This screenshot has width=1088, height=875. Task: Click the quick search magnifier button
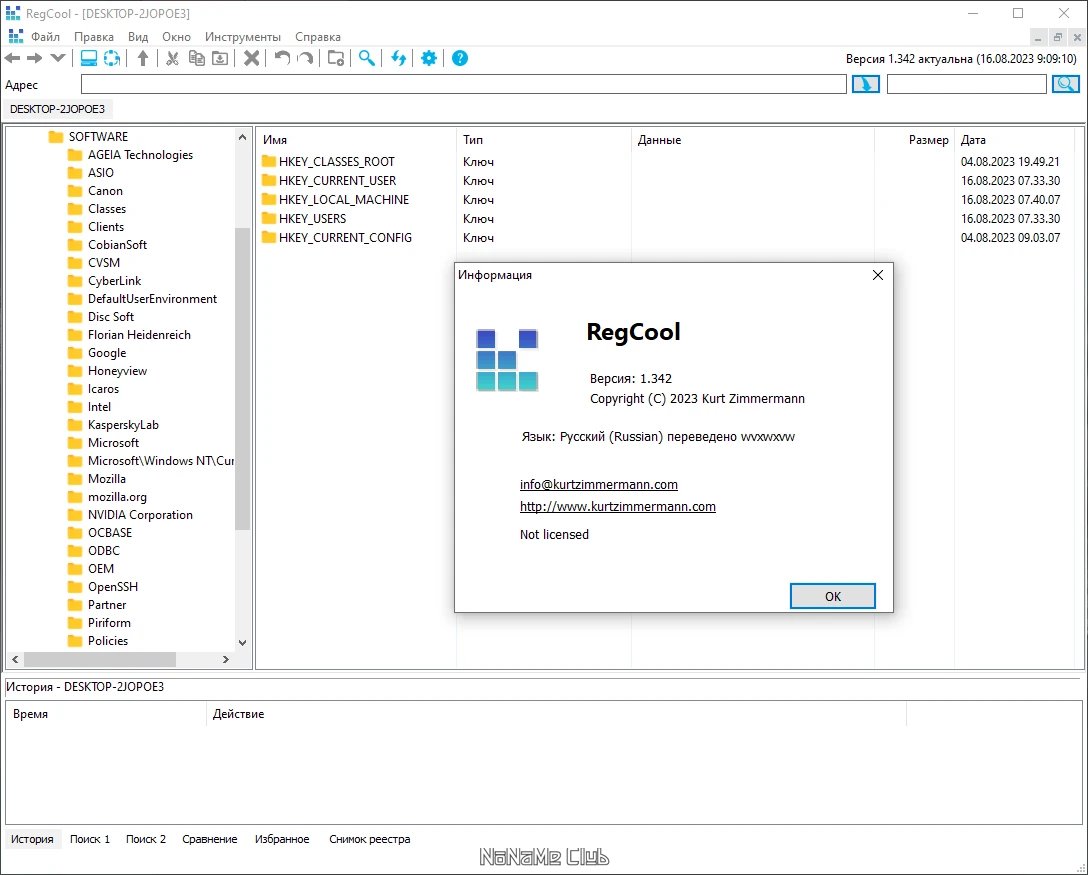[1066, 85]
